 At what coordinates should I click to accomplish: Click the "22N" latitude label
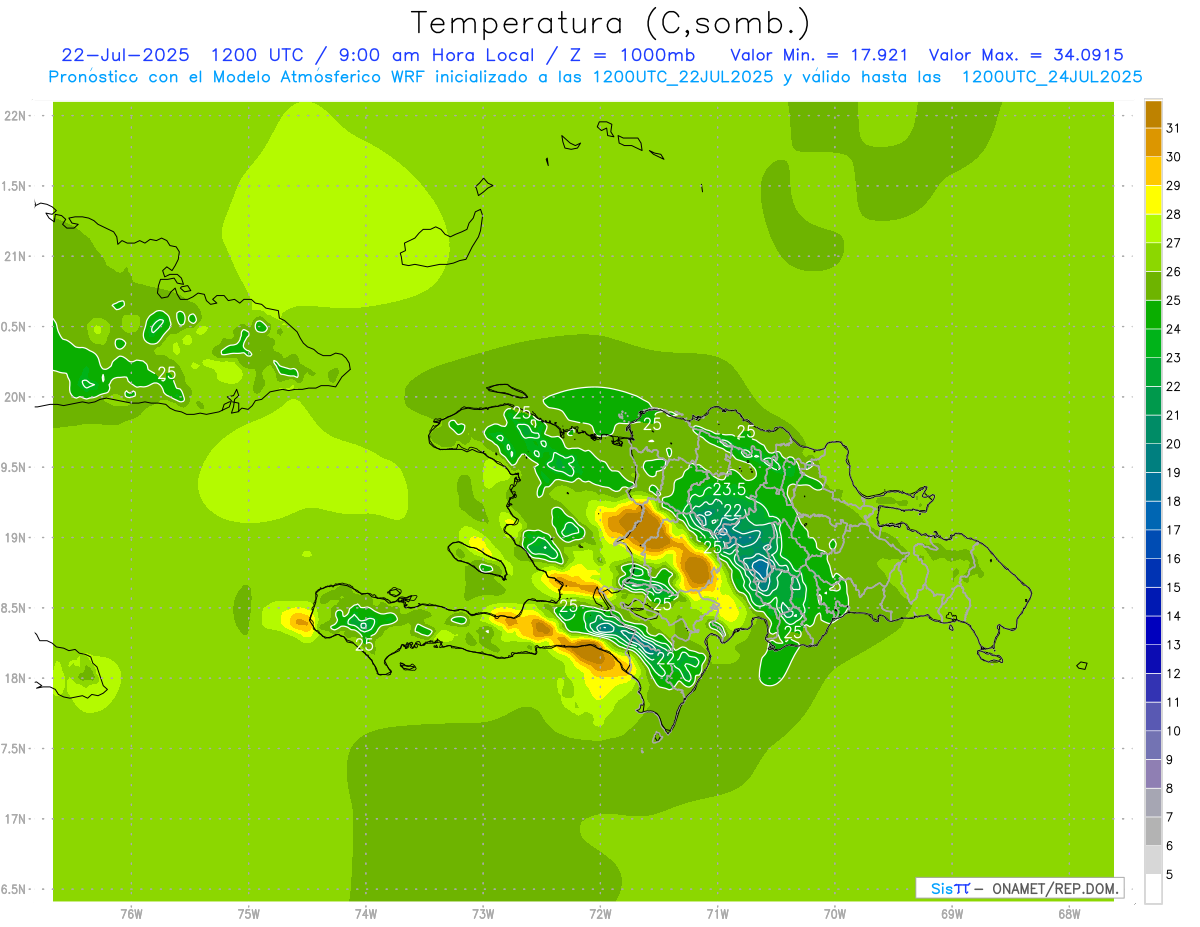tap(16, 115)
